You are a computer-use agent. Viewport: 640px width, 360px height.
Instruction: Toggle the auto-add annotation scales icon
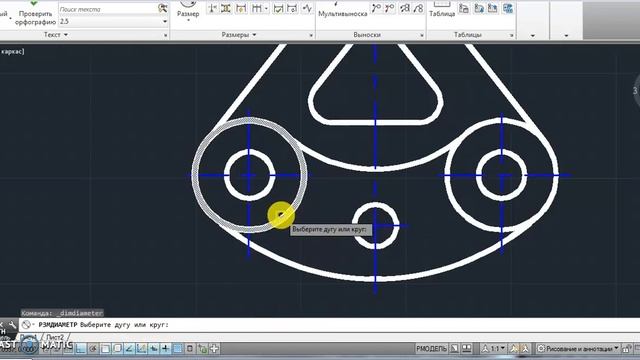[526, 349]
